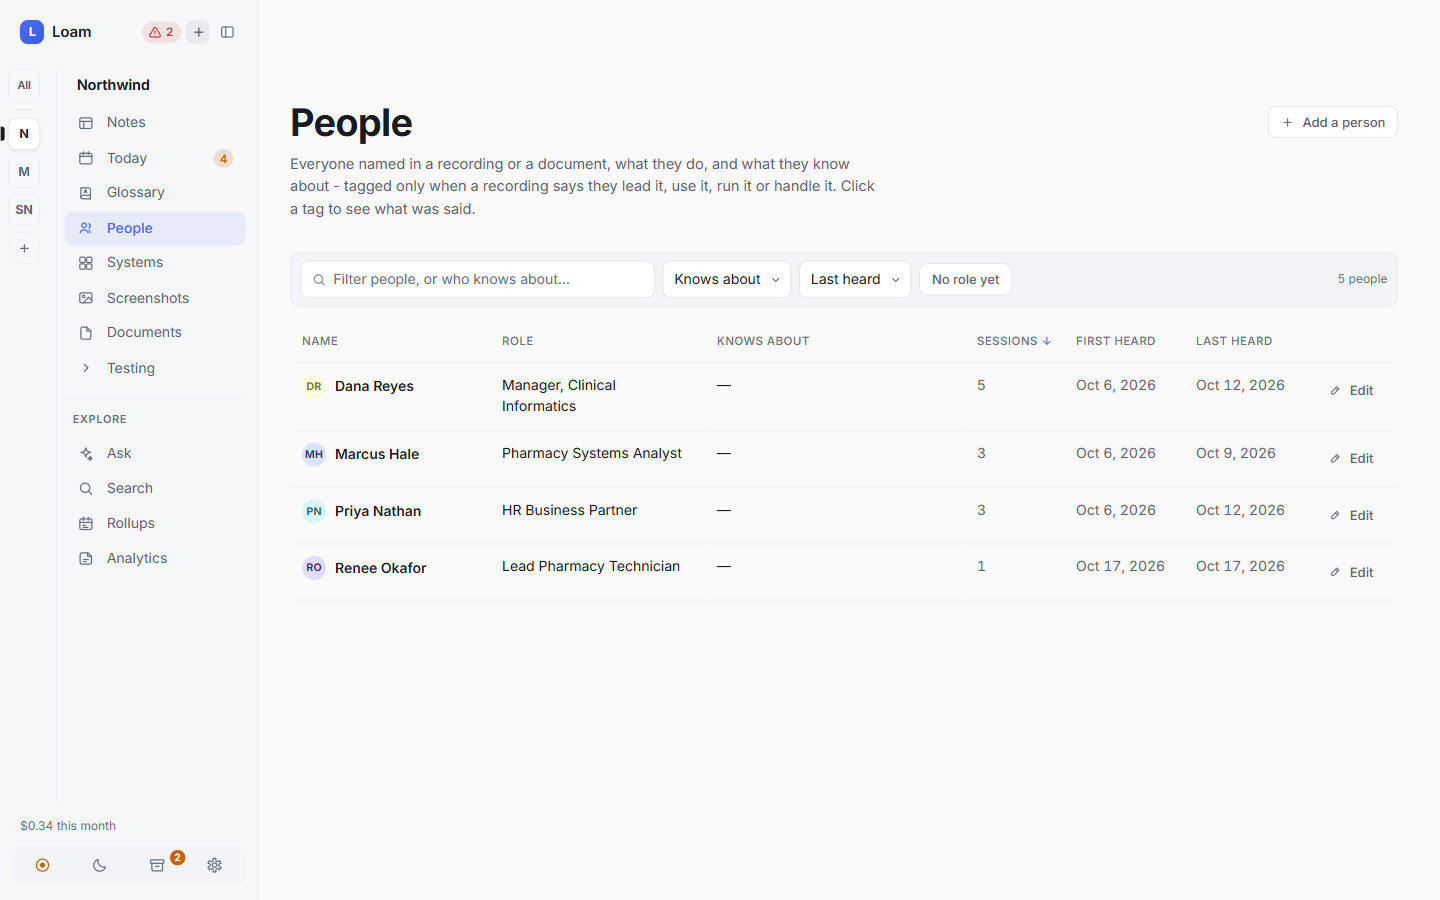
Task: Edit Dana Reyes's entry
Action: click(1352, 391)
